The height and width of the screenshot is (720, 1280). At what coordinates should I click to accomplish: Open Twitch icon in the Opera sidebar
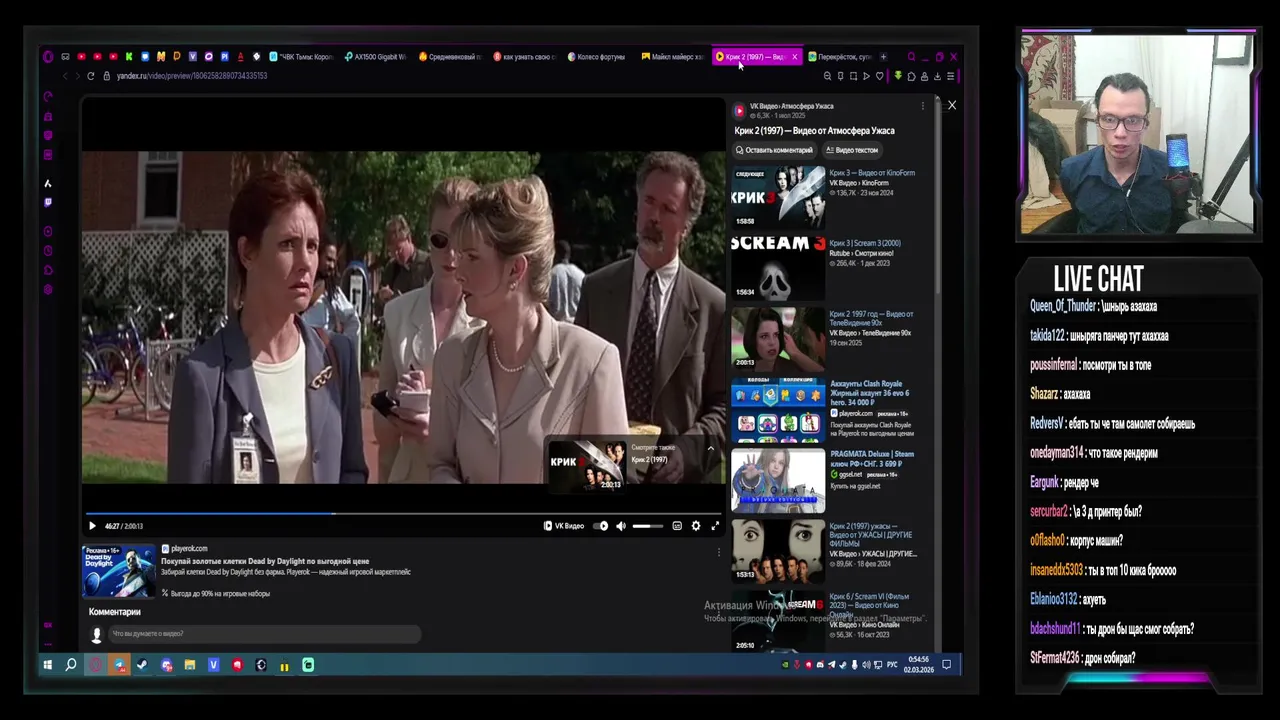48,202
